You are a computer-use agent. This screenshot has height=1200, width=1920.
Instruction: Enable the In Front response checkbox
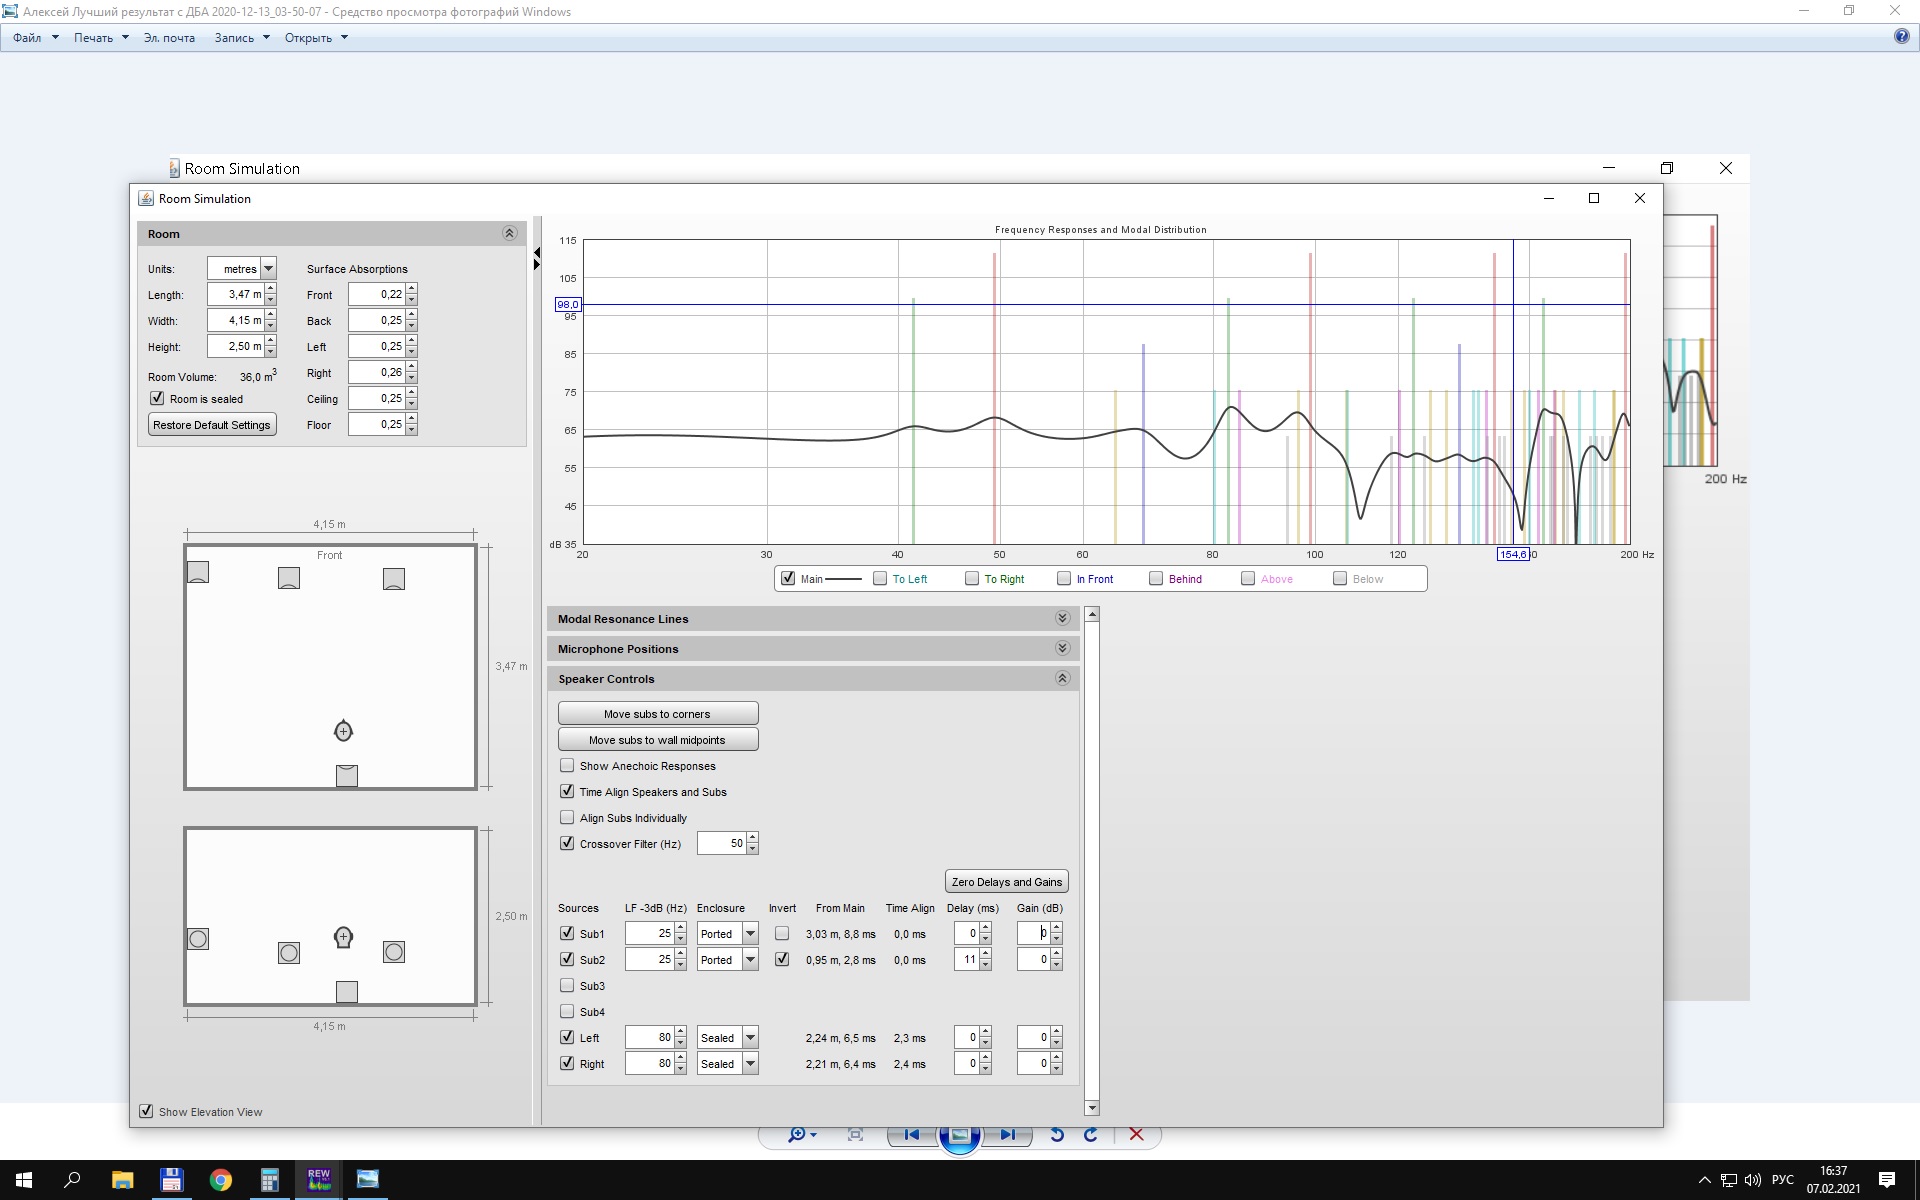[1064, 578]
